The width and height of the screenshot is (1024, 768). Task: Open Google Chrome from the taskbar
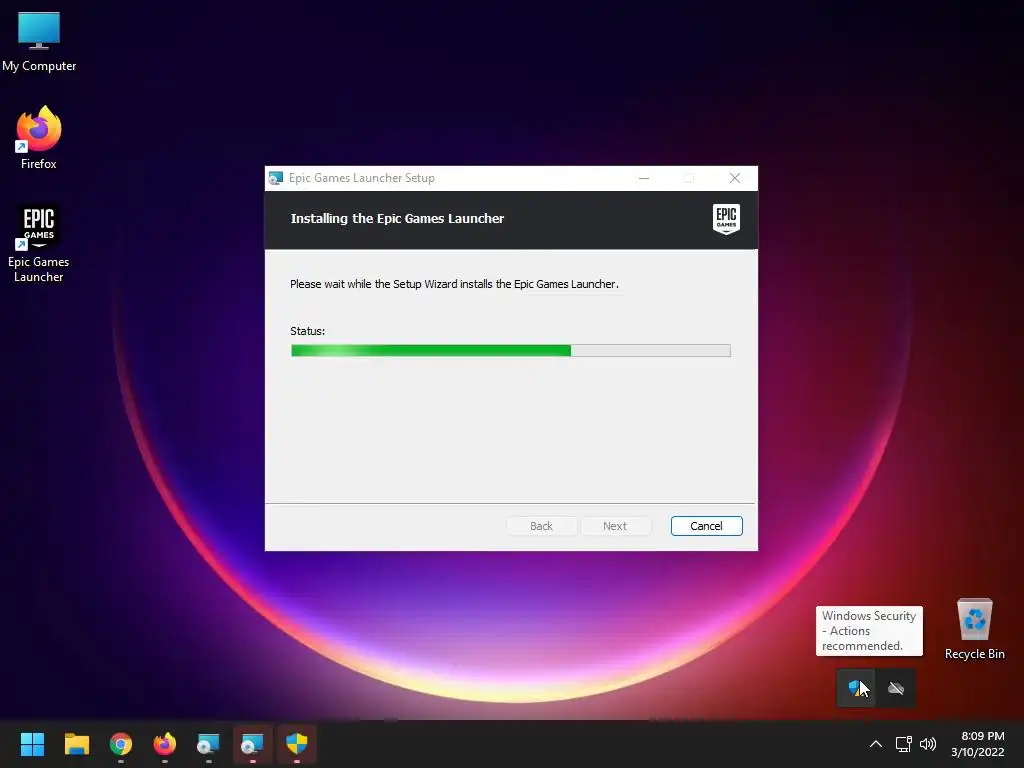coord(121,744)
